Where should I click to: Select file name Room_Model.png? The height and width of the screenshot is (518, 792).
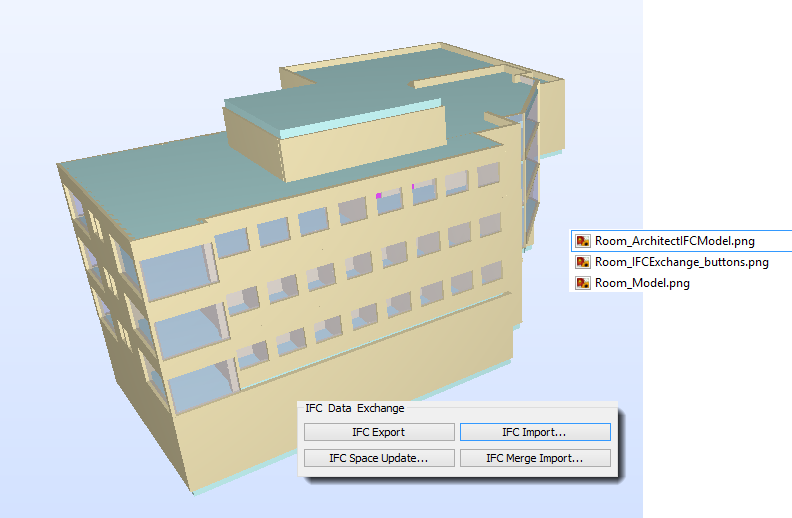coord(642,283)
